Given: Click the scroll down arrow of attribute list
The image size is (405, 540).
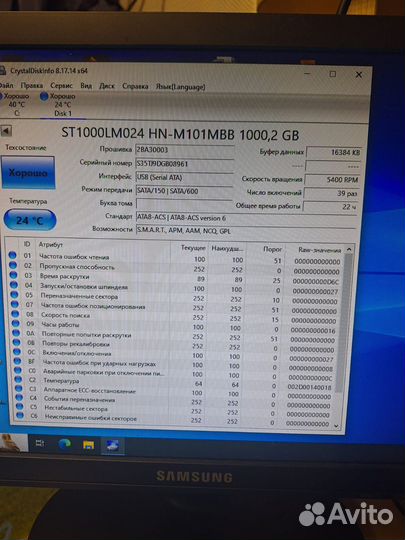Looking at the screenshot, I should coord(336,426).
